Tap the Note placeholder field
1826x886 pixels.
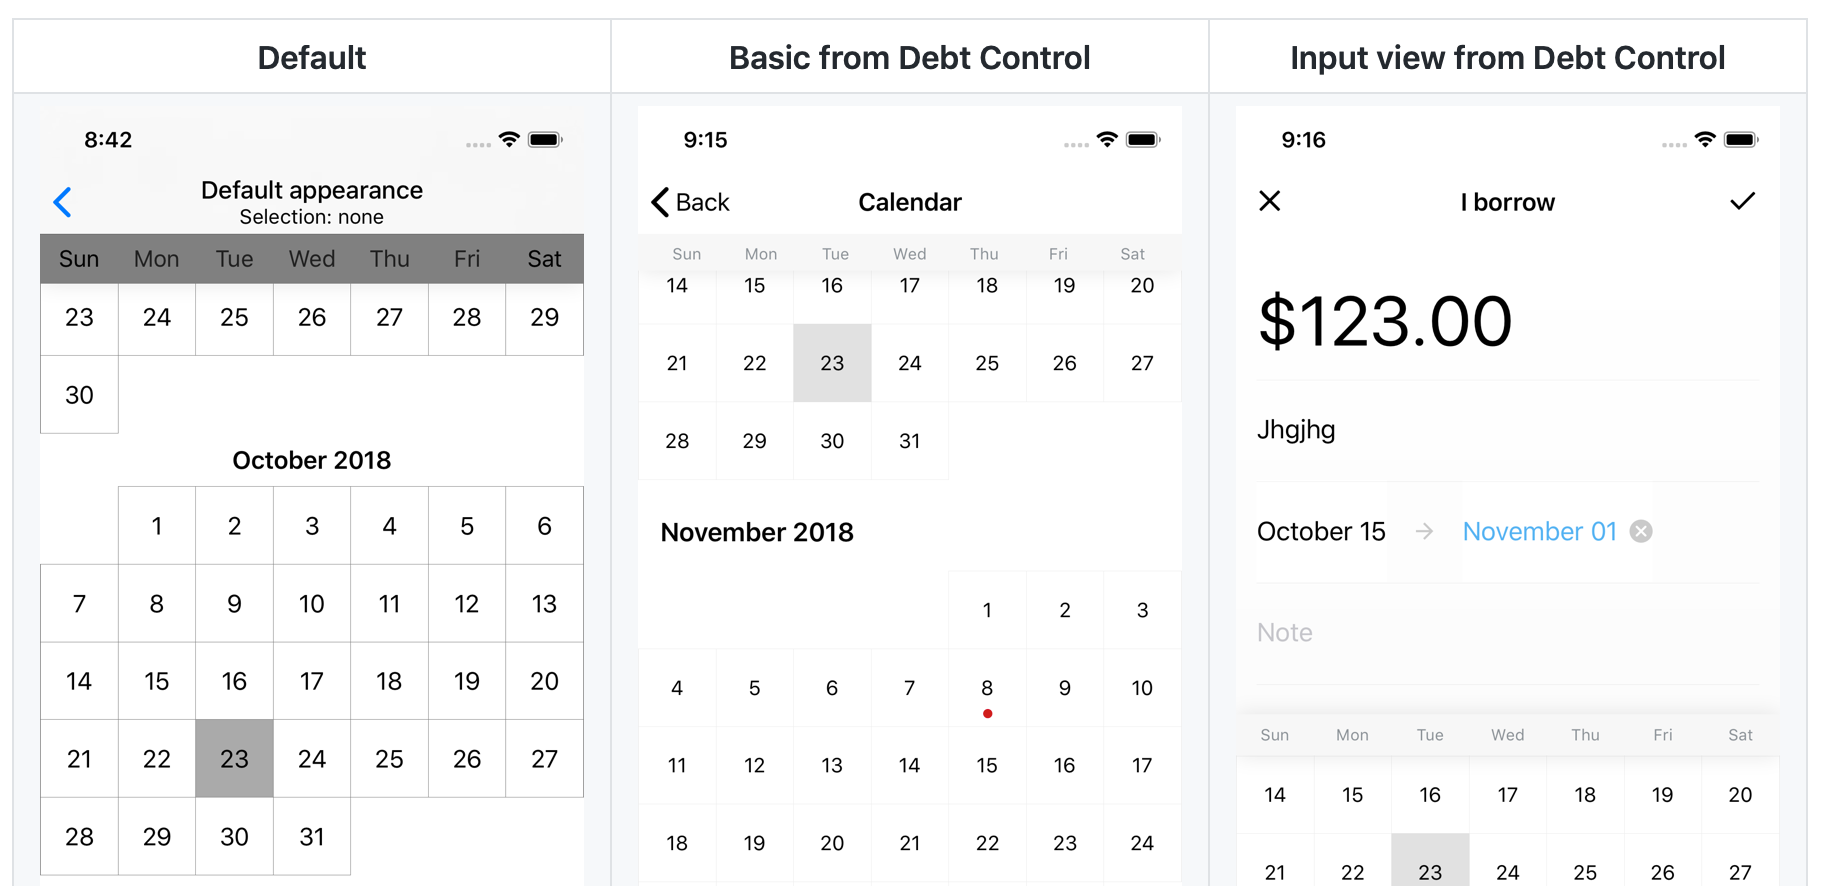[x=1284, y=632]
